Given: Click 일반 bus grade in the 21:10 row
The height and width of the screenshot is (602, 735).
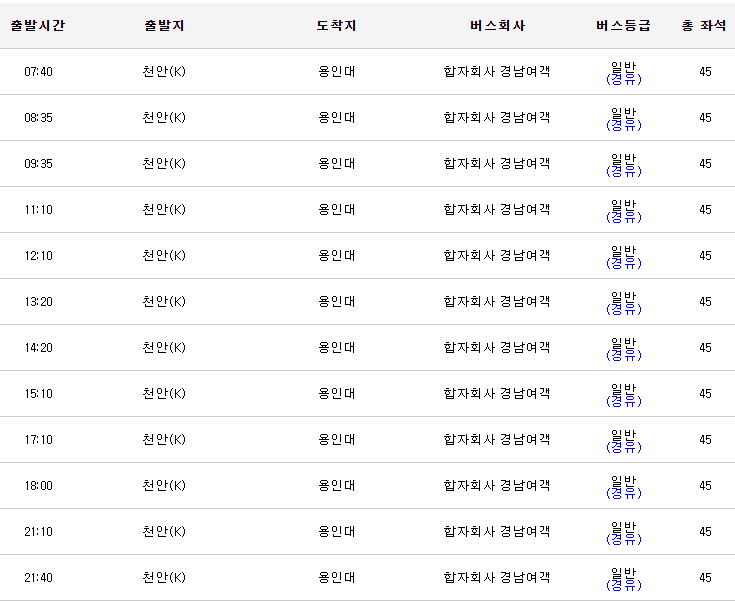Looking at the screenshot, I should coord(623,527).
